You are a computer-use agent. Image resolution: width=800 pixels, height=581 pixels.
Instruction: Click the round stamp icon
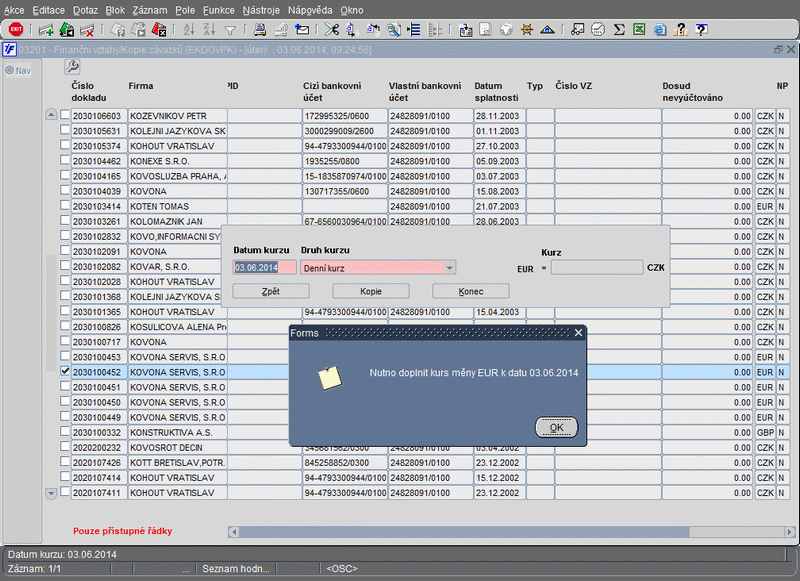point(598,30)
